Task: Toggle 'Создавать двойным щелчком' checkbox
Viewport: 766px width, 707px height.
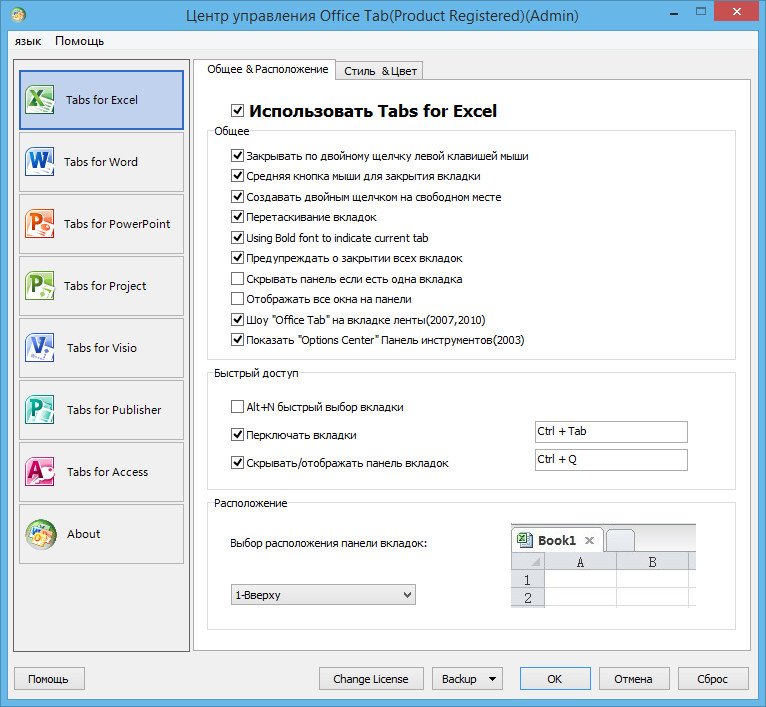Action: [237, 197]
